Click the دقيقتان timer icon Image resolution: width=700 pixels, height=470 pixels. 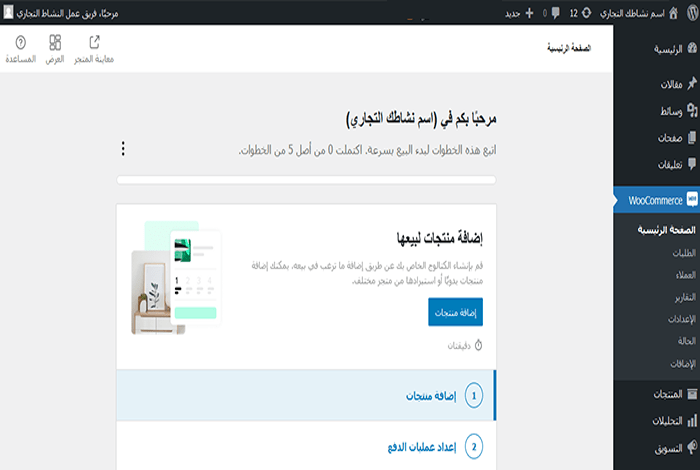[x=478, y=345]
